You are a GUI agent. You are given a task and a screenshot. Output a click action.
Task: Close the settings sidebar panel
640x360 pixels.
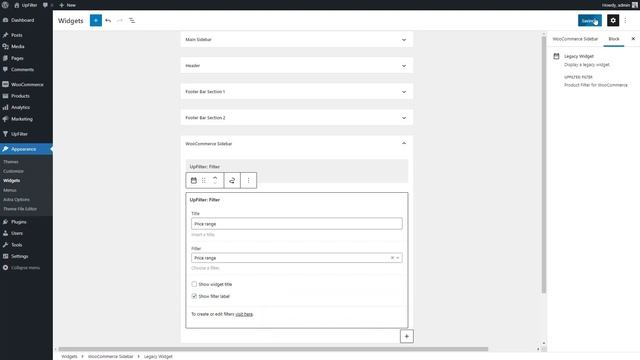[633, 39]
